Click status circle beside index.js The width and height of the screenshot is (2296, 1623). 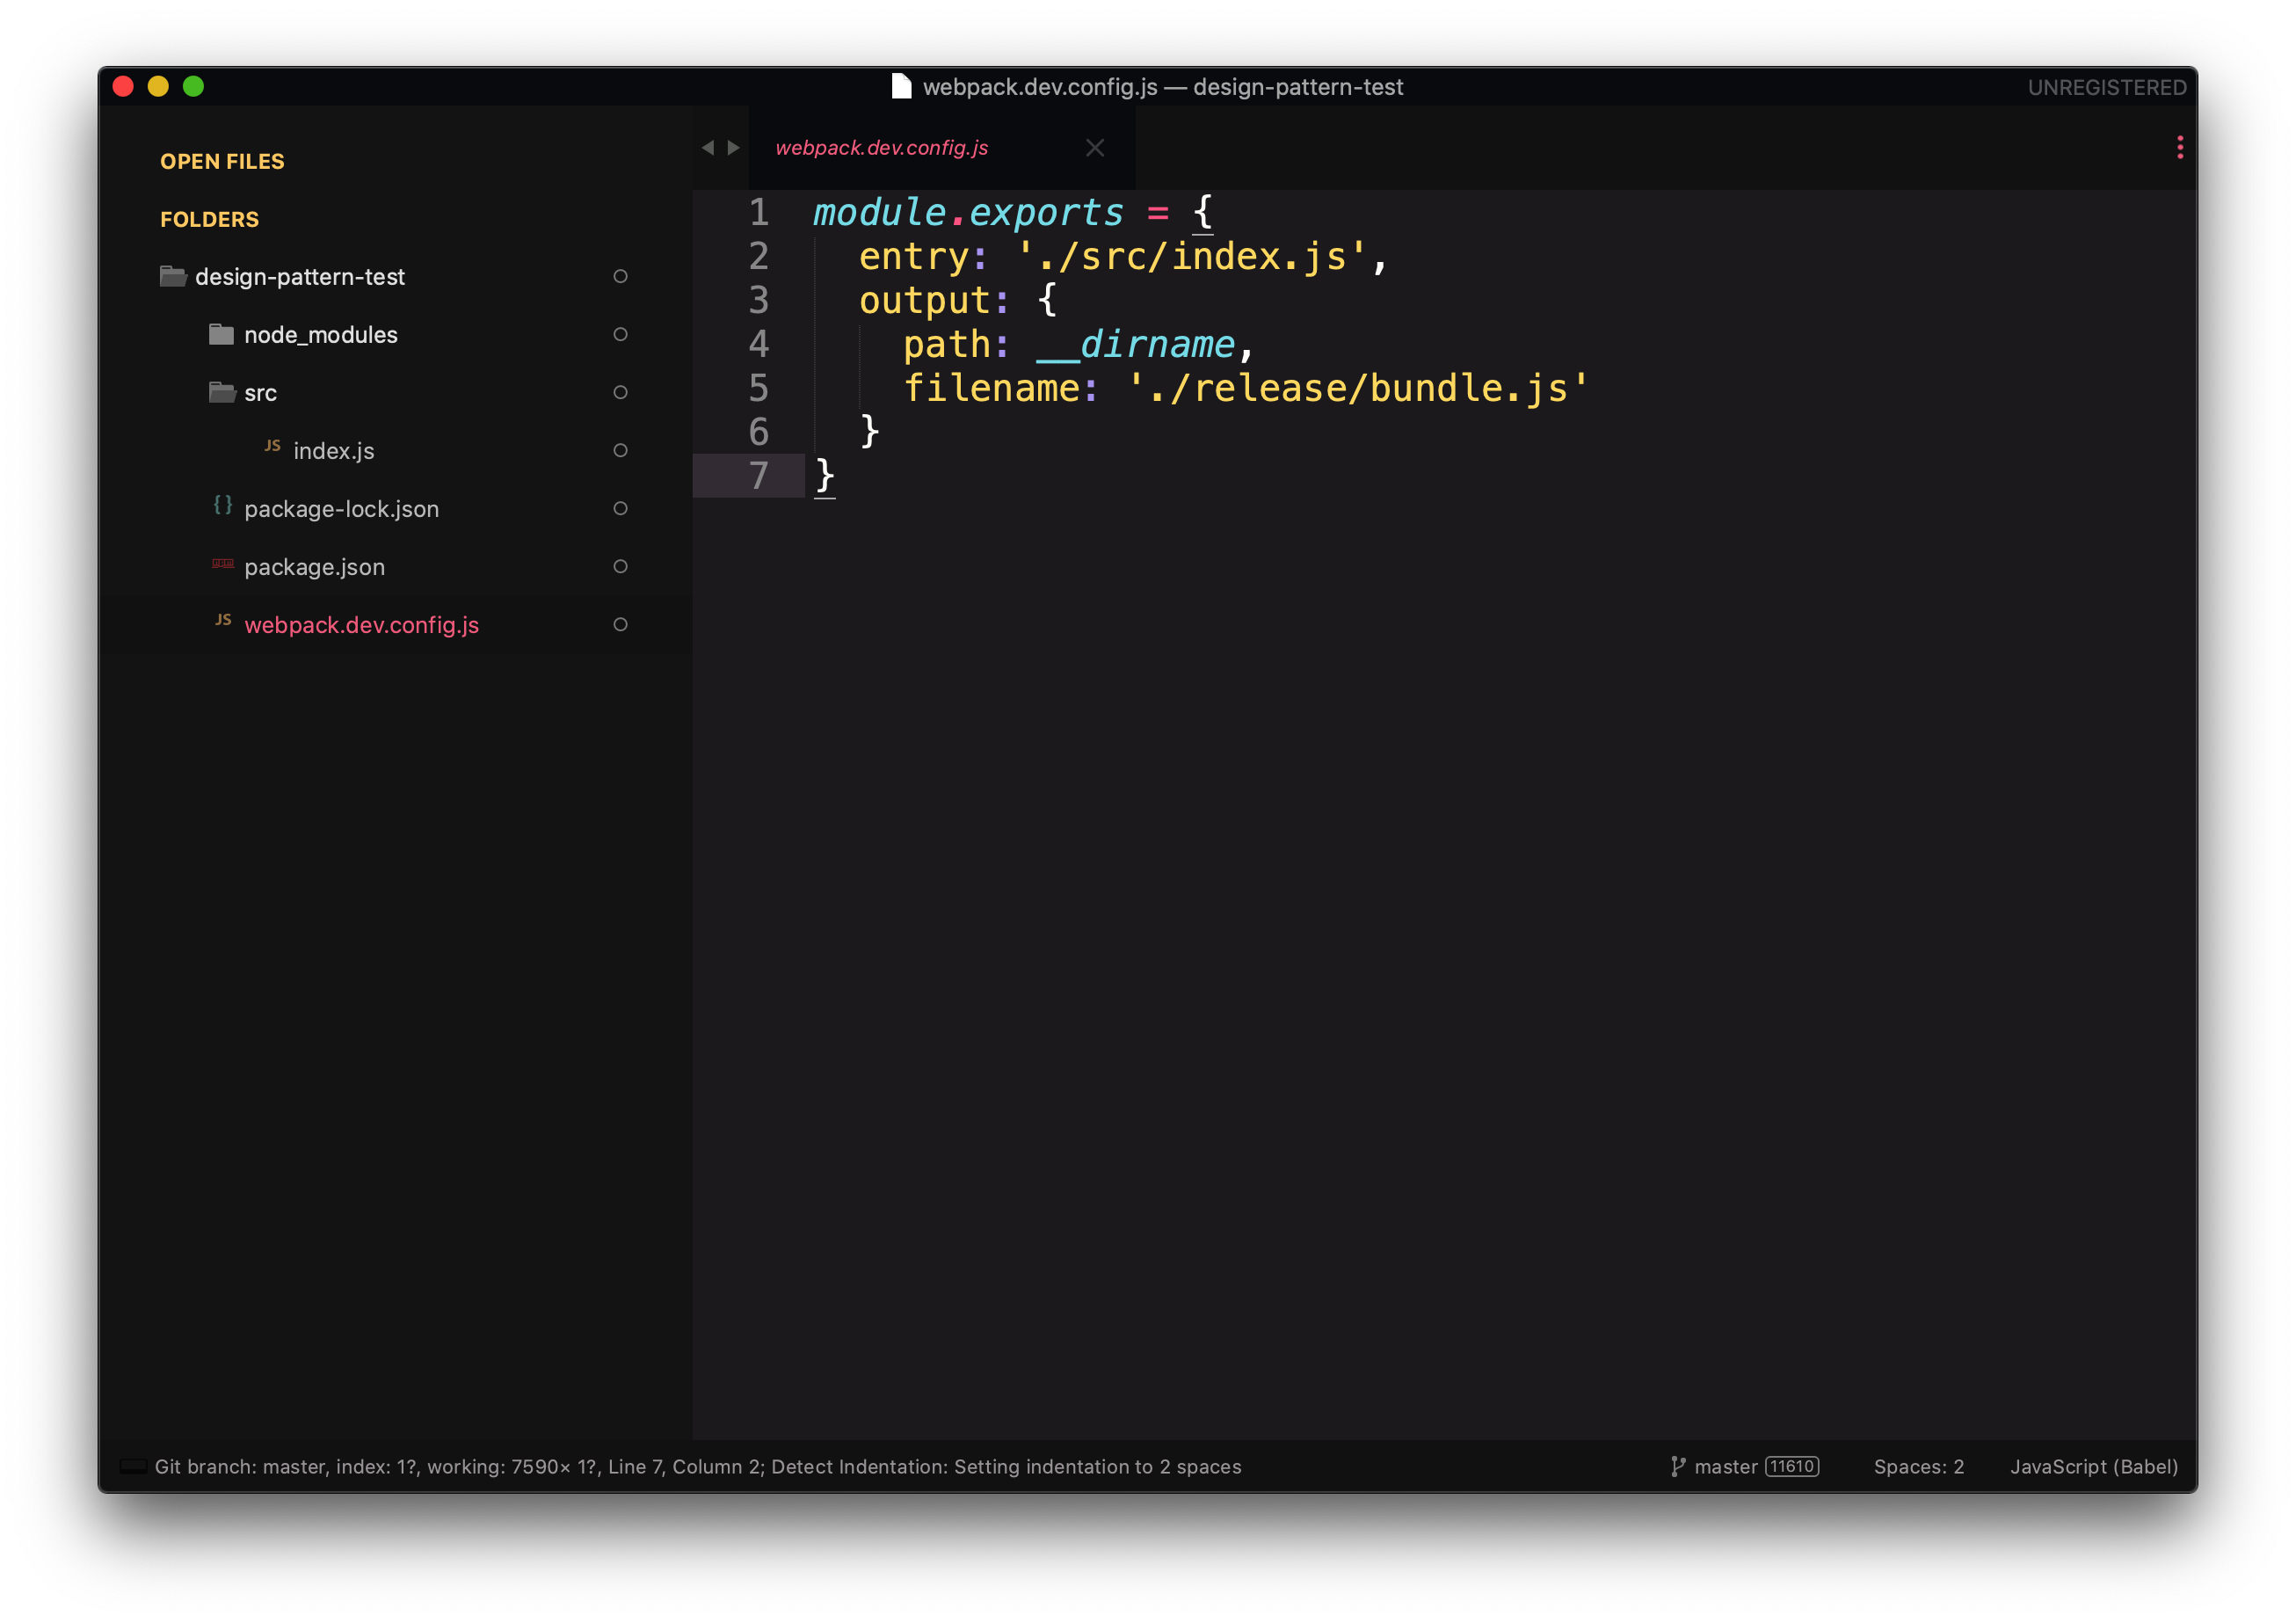[x=620, y=450]
